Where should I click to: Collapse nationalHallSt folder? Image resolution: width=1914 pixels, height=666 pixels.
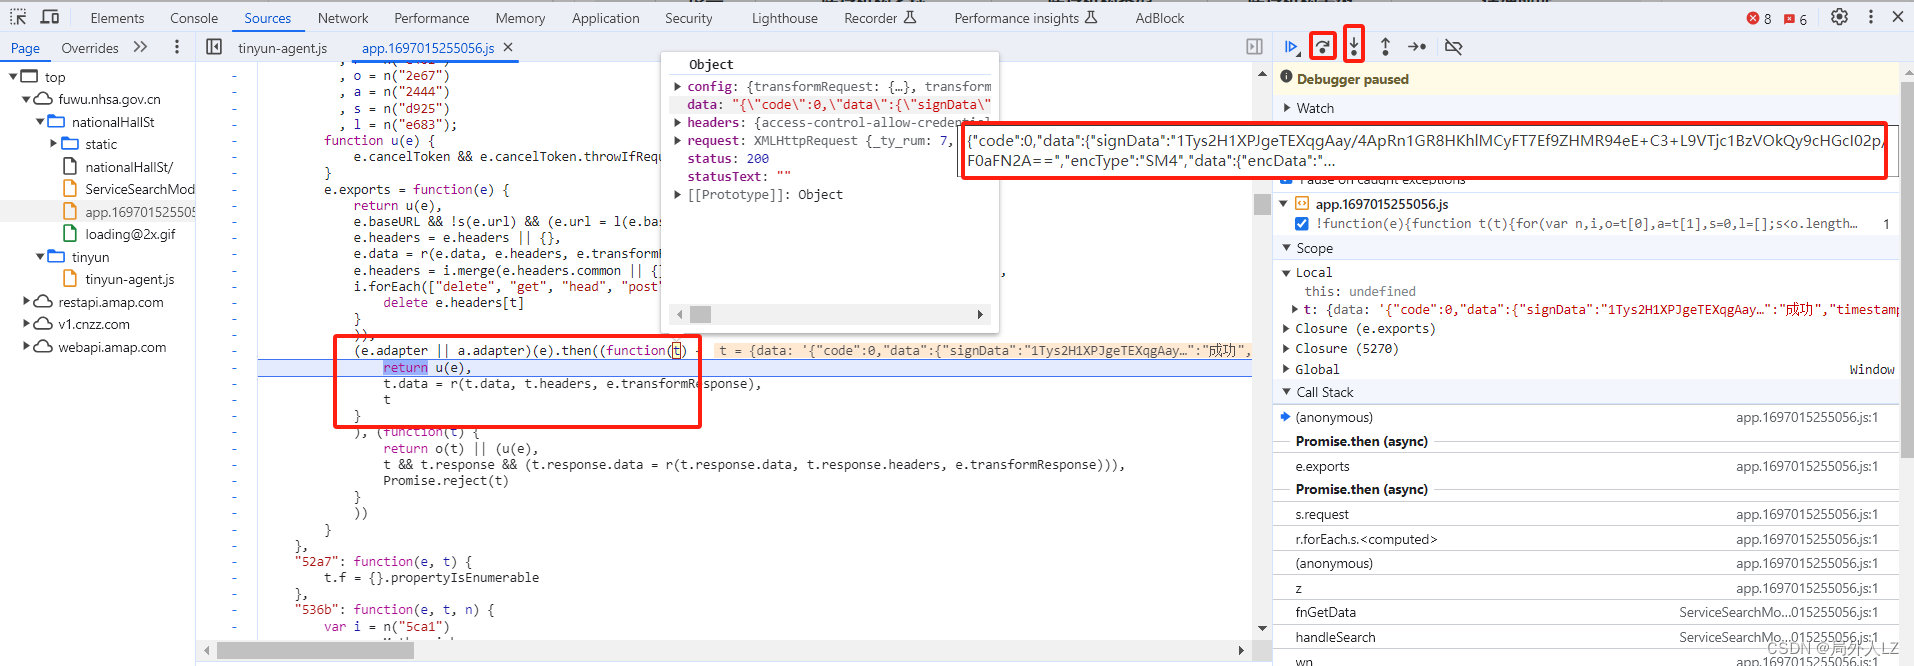tap(40, 122)
